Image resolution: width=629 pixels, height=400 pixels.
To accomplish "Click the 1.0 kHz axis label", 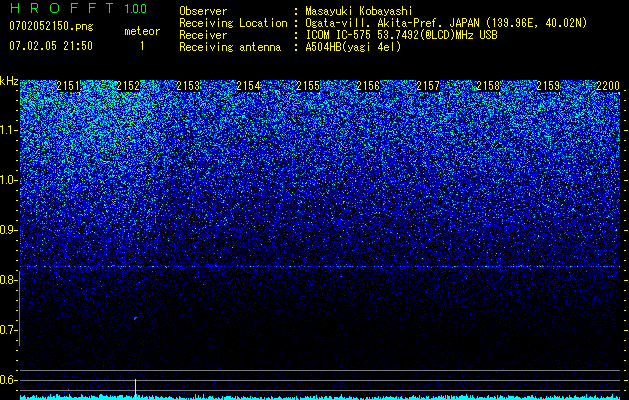I will click(9, 180).
